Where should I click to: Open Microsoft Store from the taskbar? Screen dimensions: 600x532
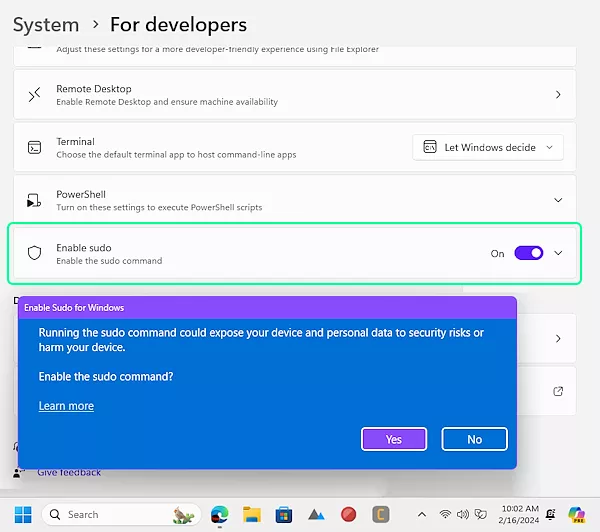tap(283, 514)
